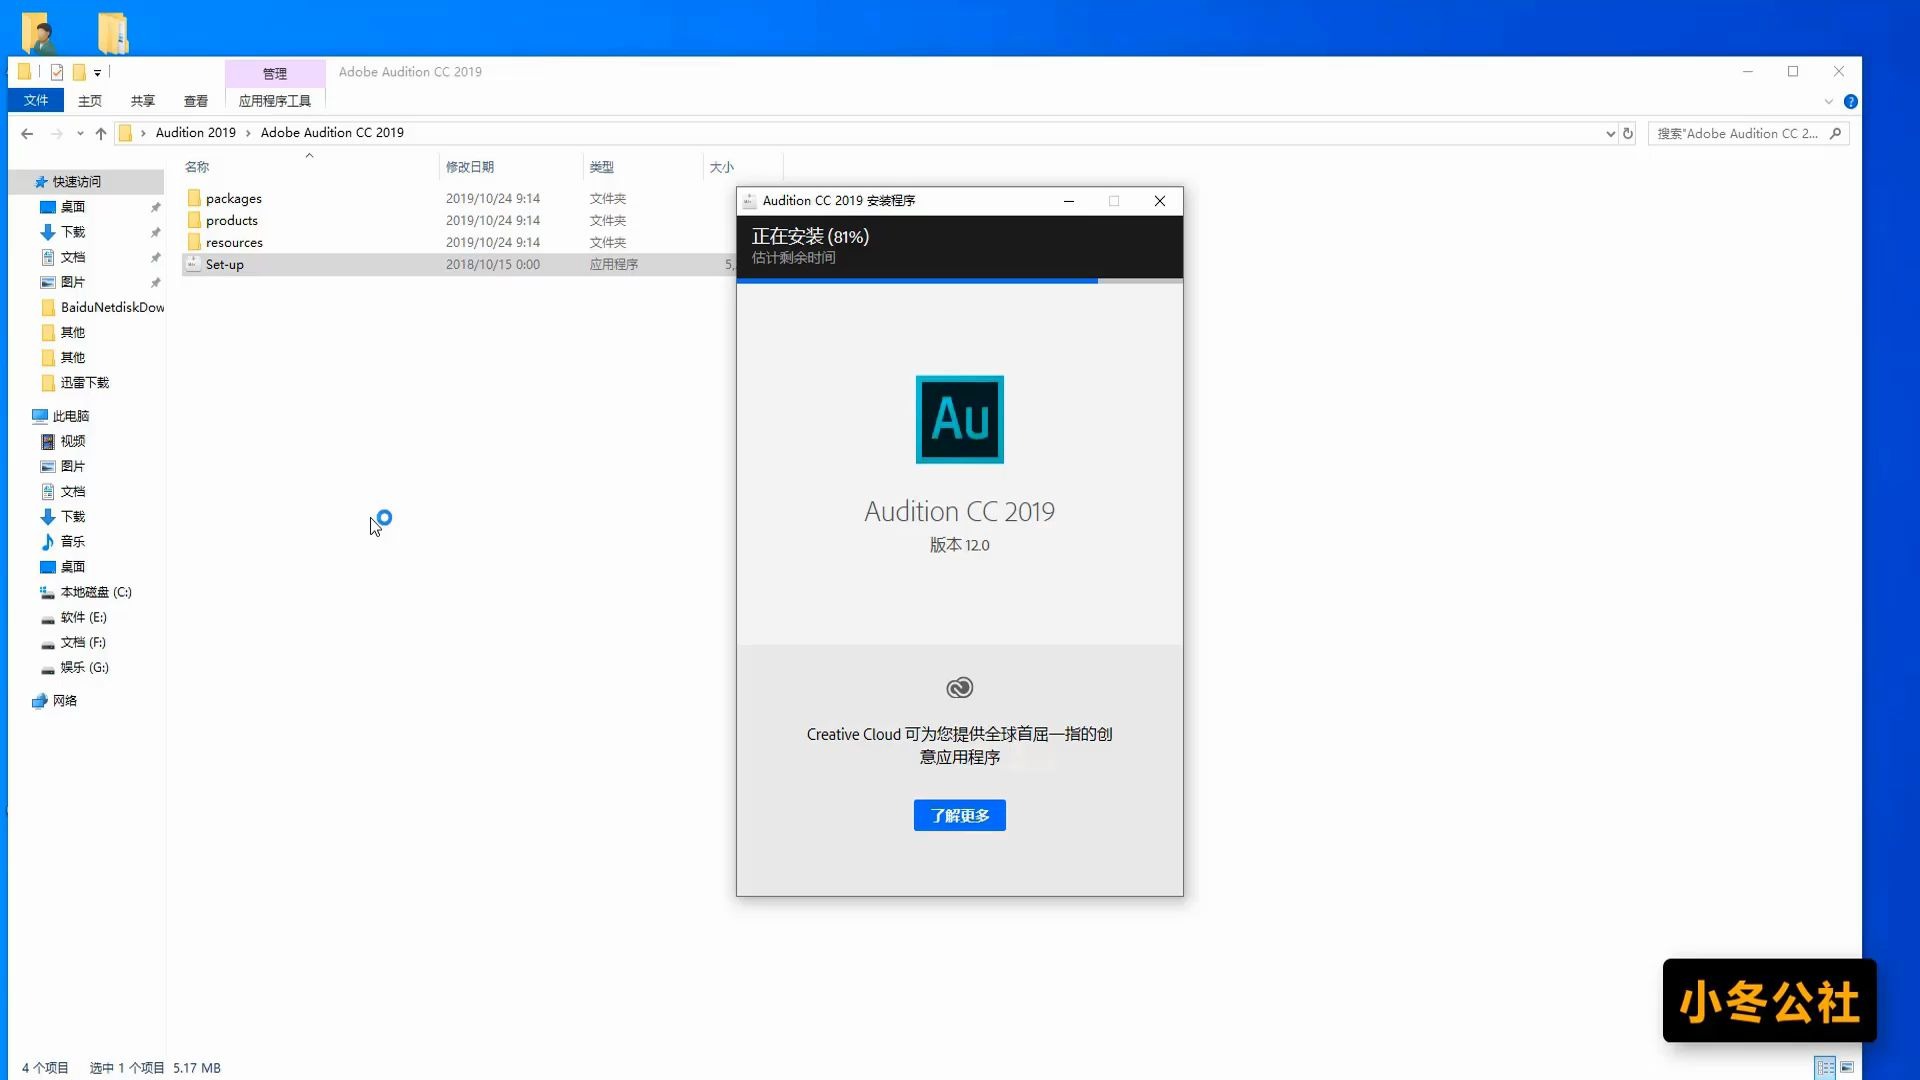
Task: Sort by the 修改日期 column header
Action: coord(470,167)
